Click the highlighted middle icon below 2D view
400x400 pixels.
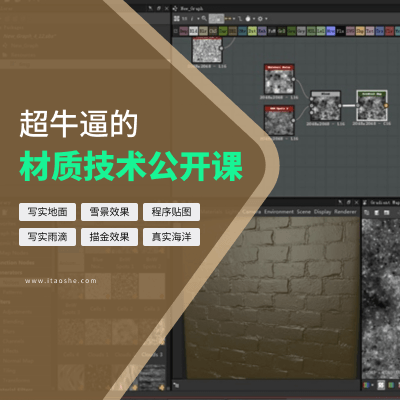click(381, 385)
